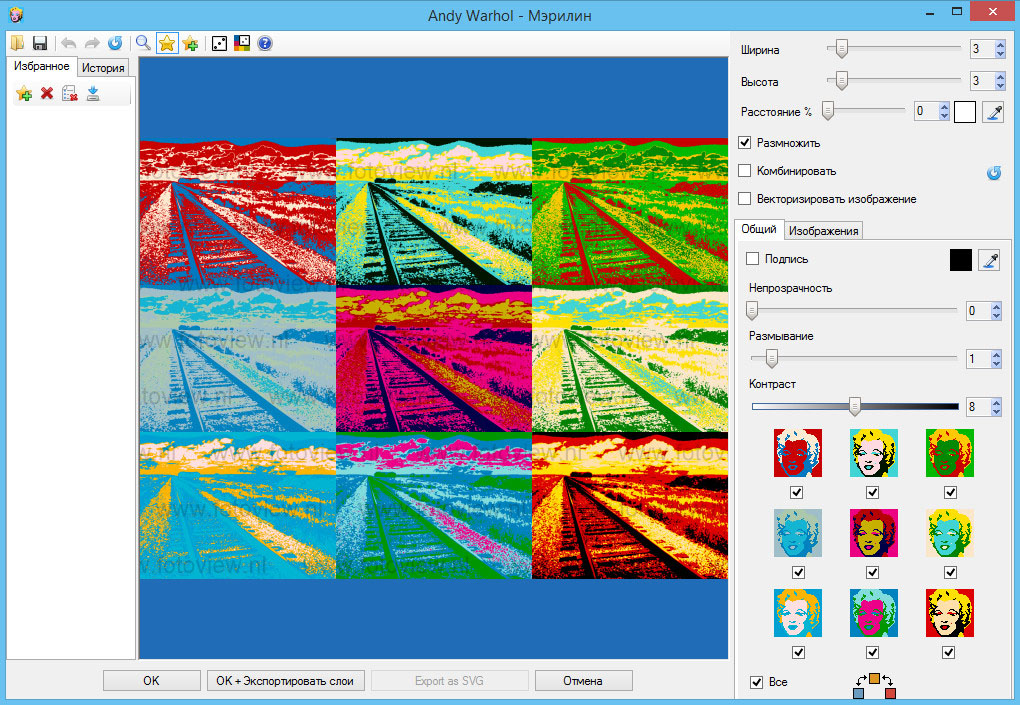Uncheck the Размножить checkbox

(745, 142)
